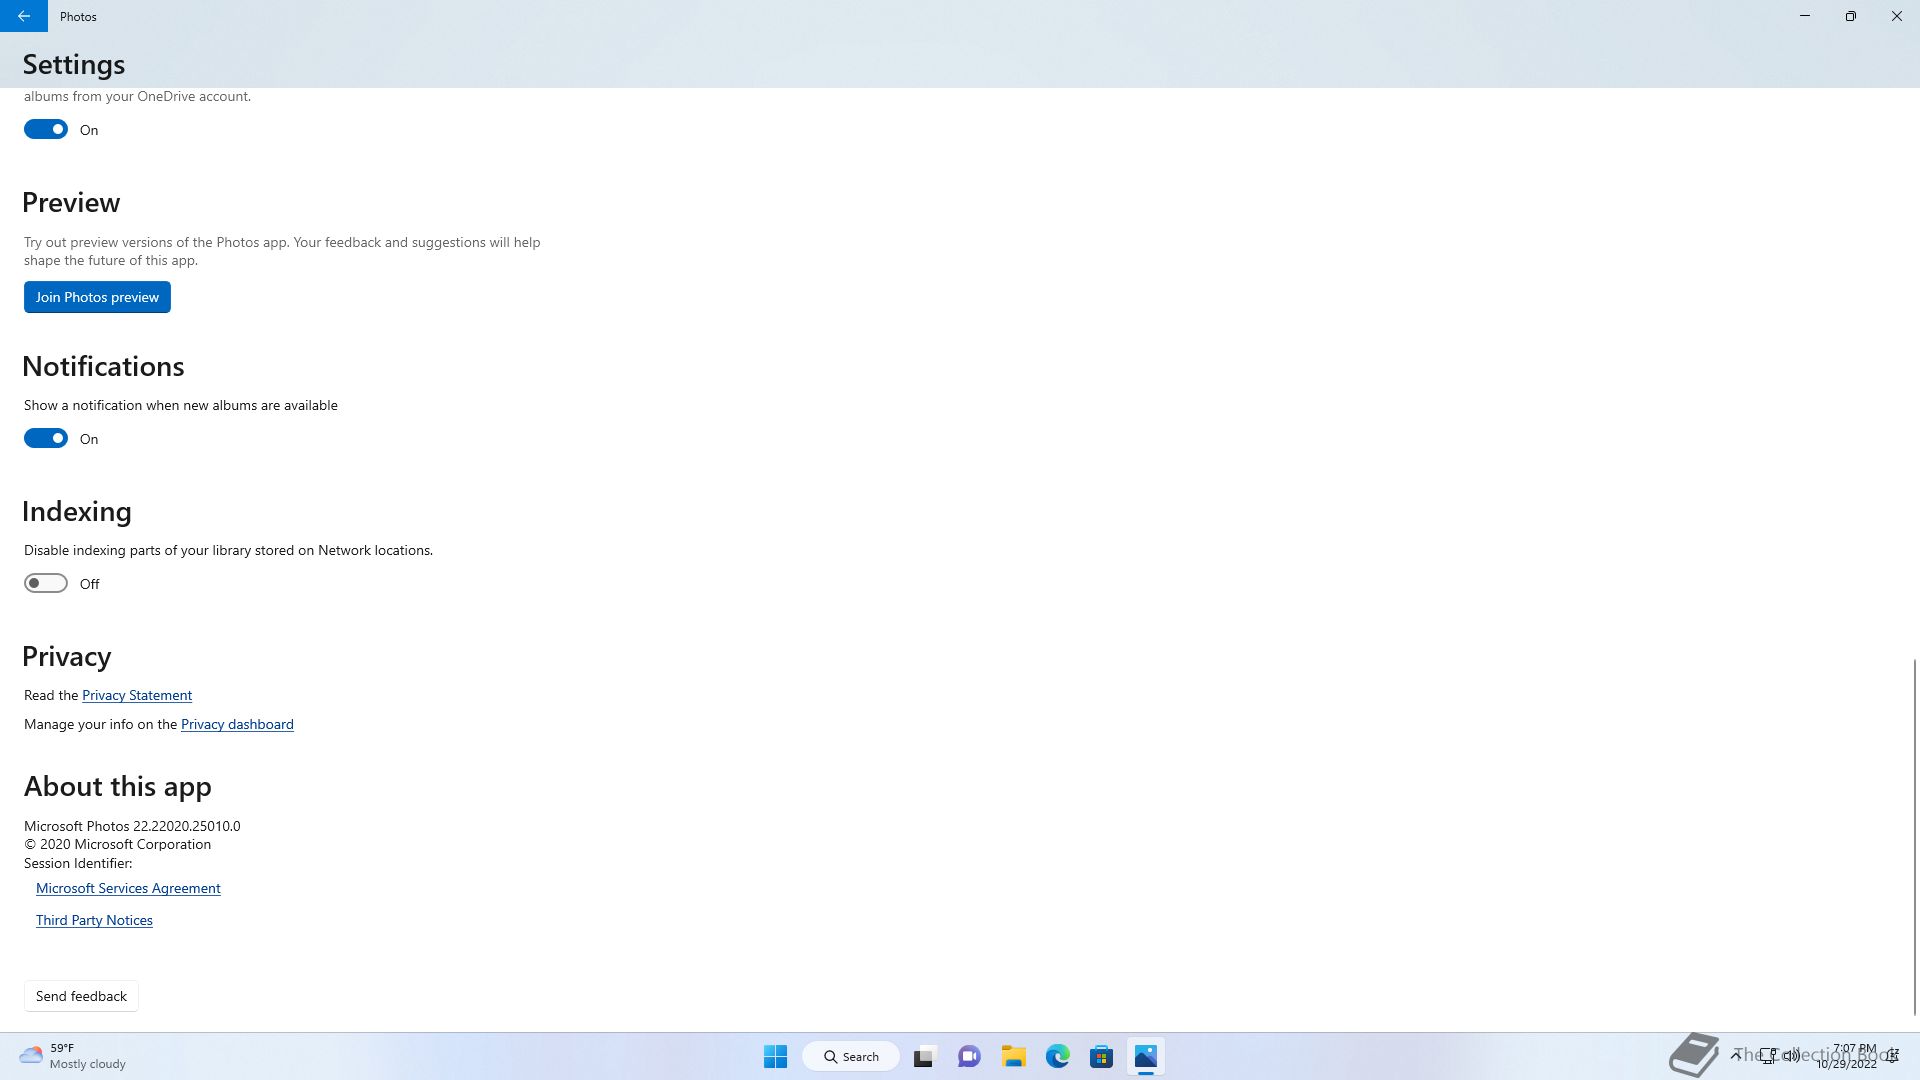Click the settings page vertical scrollbar
The width and height of the screenshot is (1920, 1080).
tap(1914, 836)
